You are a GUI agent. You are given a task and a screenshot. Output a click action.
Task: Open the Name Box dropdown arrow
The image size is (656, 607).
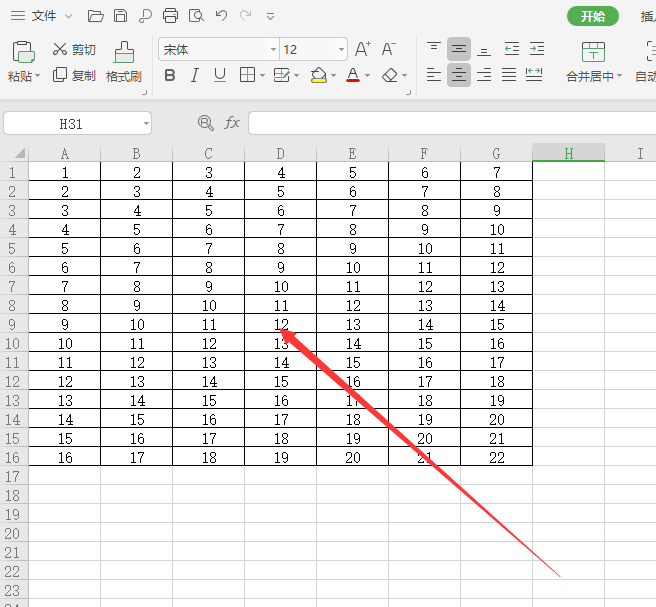pyautogui.click(x=146, y=123)
